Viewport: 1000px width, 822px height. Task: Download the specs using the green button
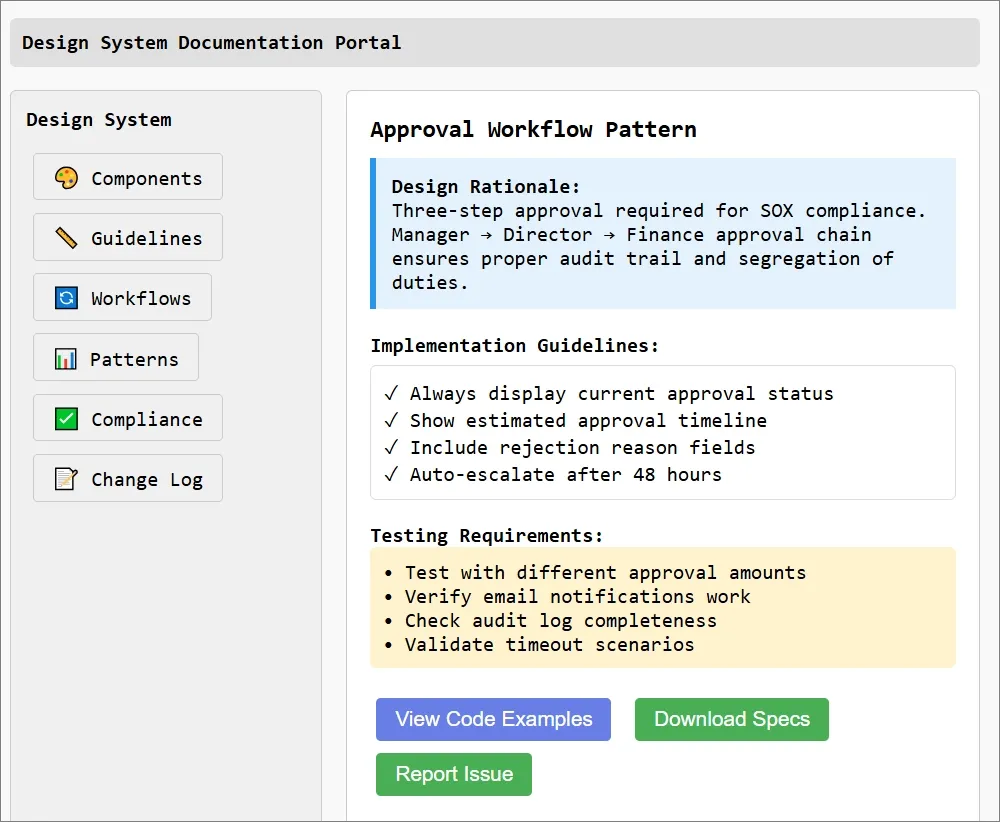click(731, 719)
